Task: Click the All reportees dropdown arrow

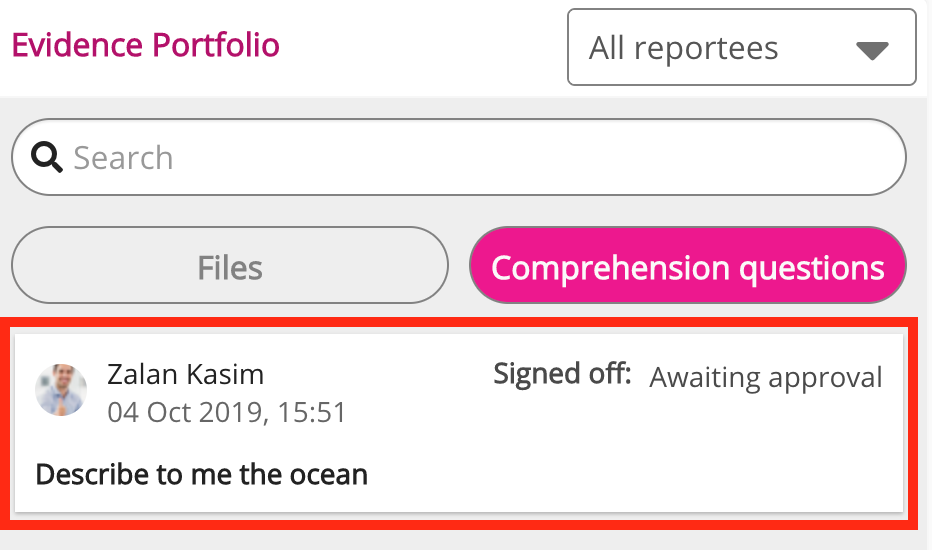Action: coord(872,50)
